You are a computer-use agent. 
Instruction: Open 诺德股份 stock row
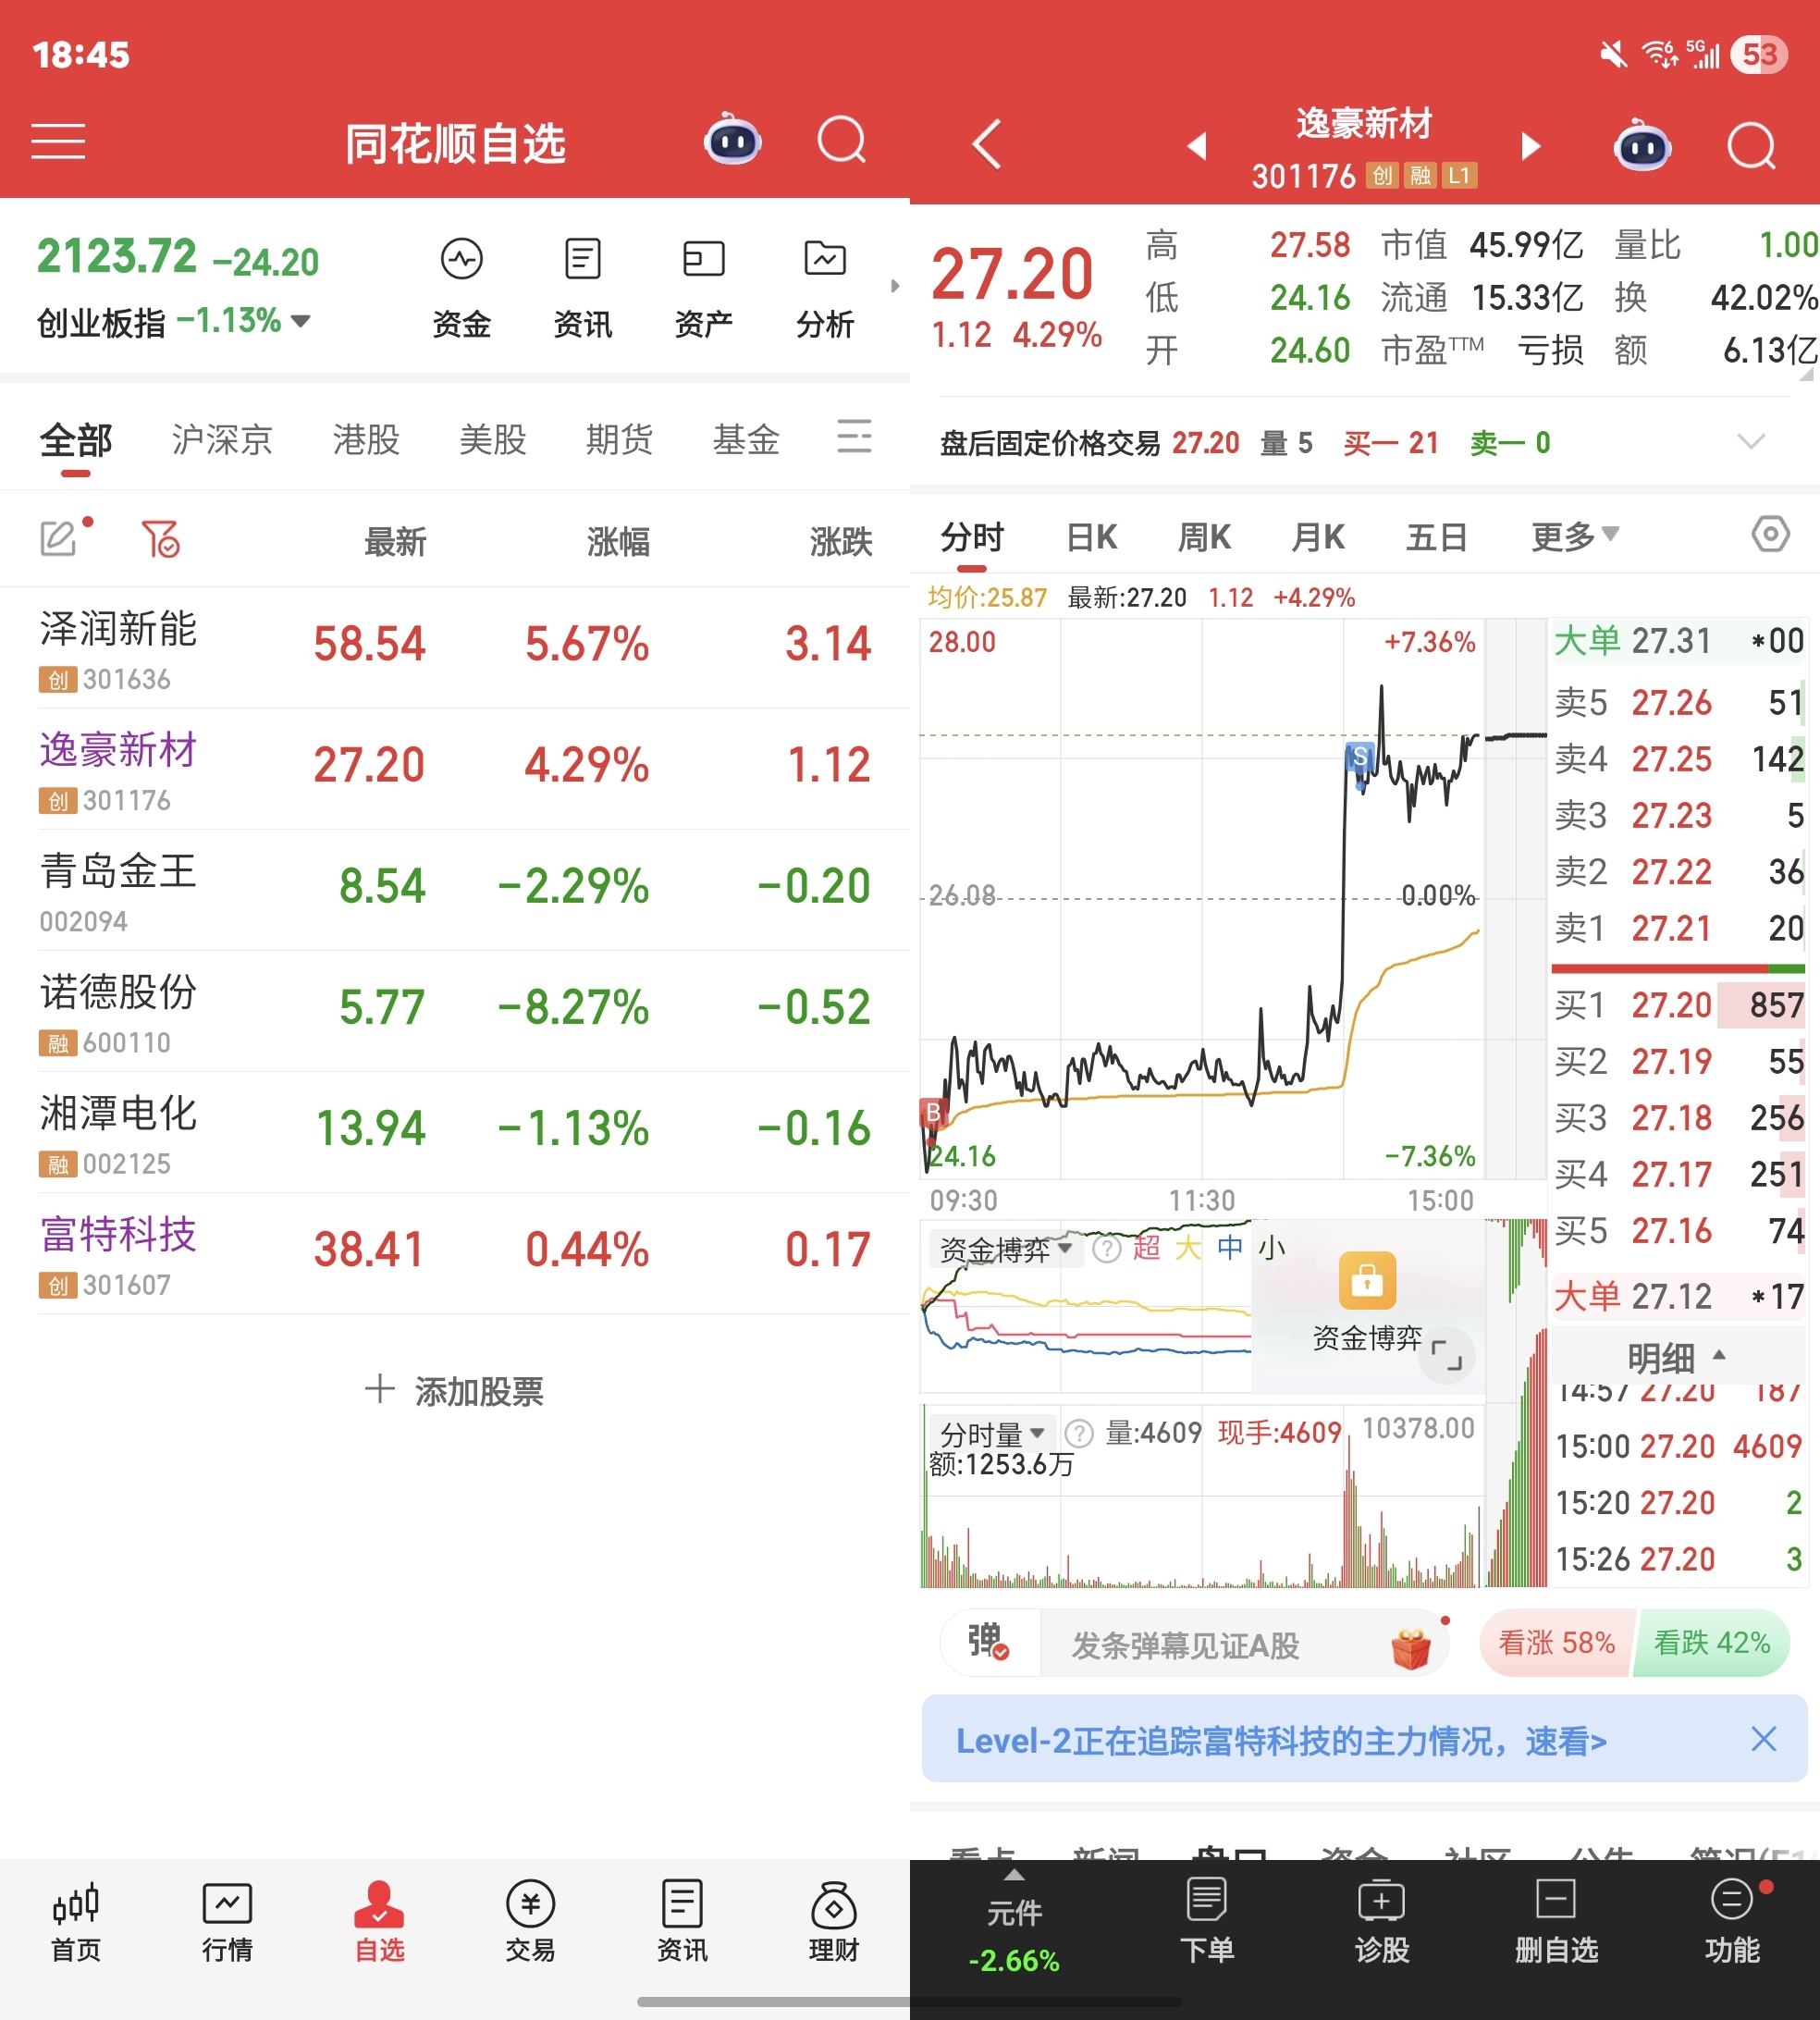[x=455, y=1010]
